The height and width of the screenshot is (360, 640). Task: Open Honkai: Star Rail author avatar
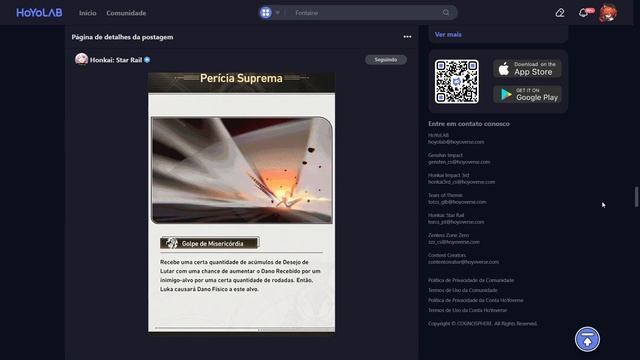(82, 60)
